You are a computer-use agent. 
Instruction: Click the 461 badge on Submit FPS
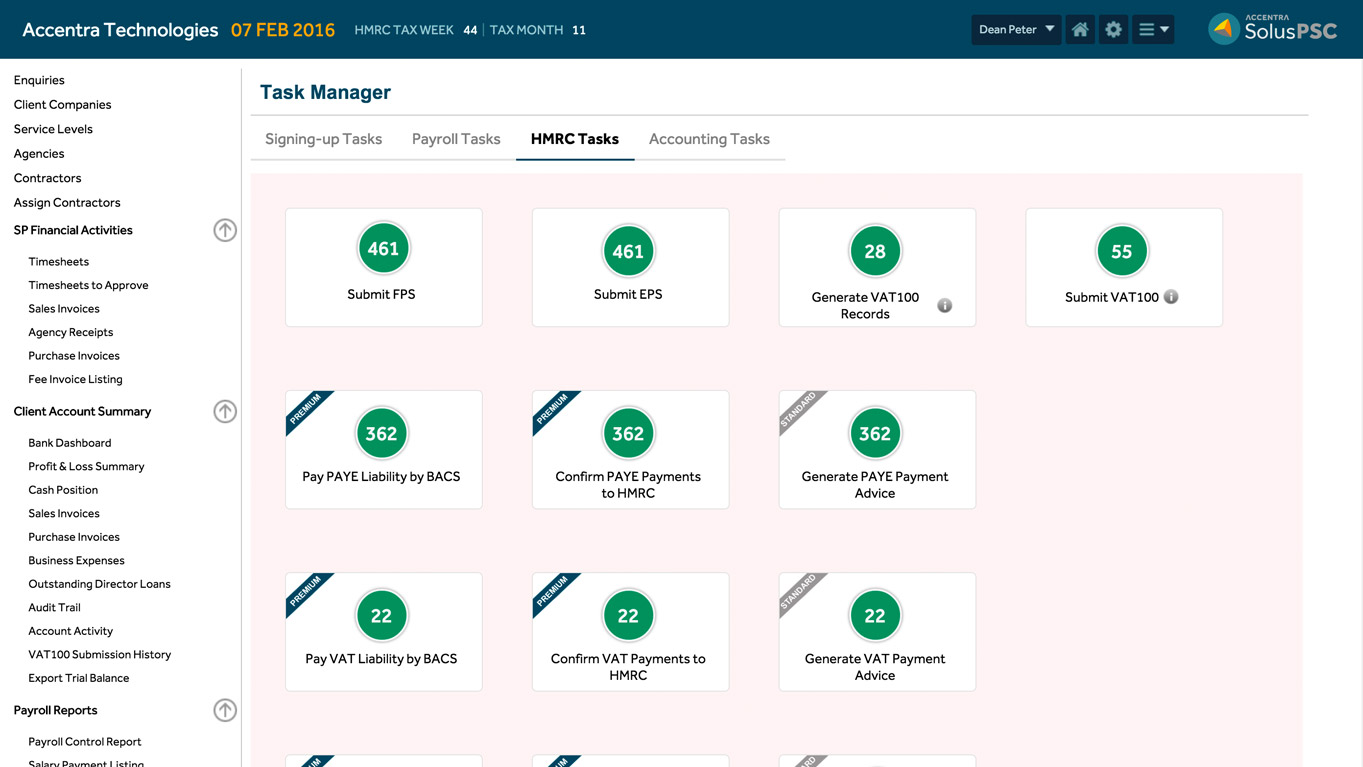point(383,249)
